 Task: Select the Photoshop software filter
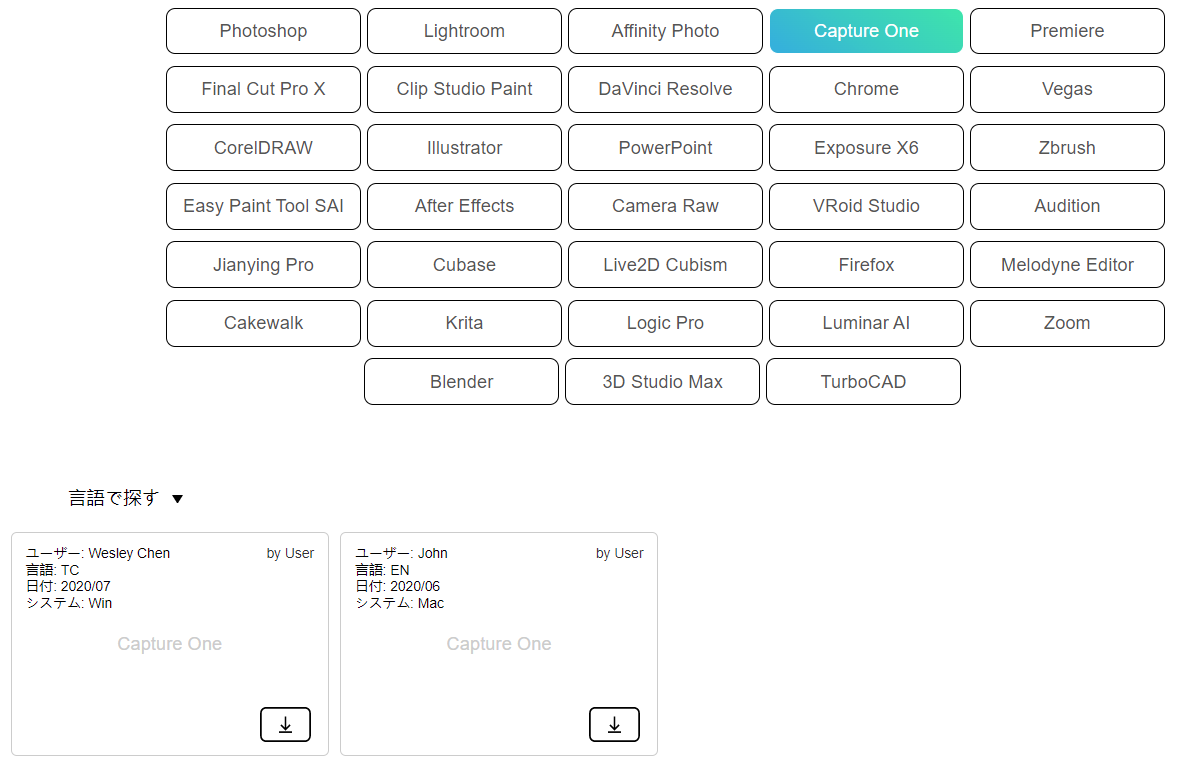pos(263,31)
